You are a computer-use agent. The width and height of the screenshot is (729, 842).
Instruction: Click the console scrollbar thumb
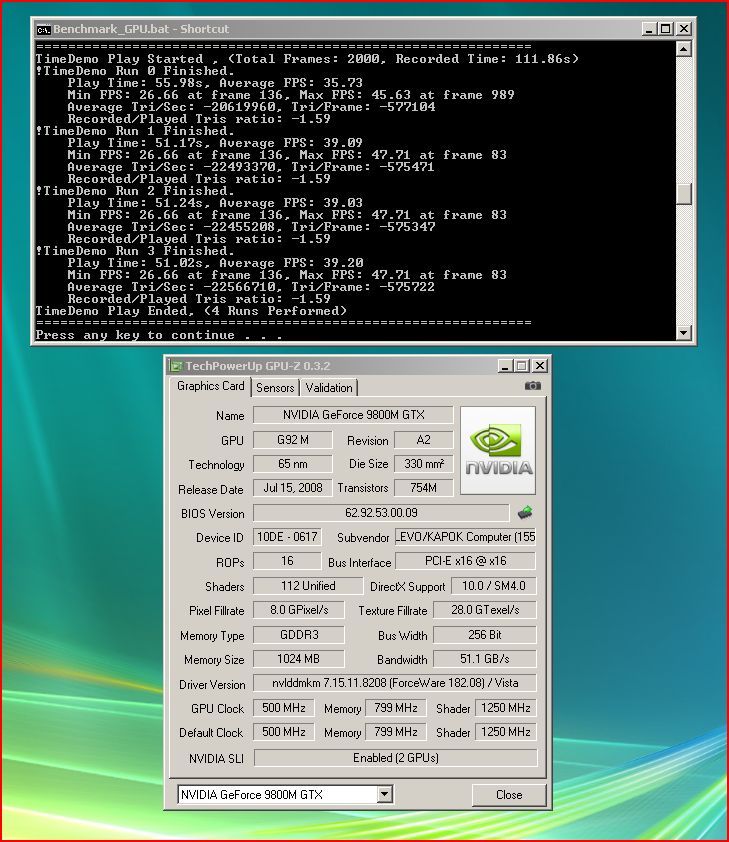click(x=683, y=194)
